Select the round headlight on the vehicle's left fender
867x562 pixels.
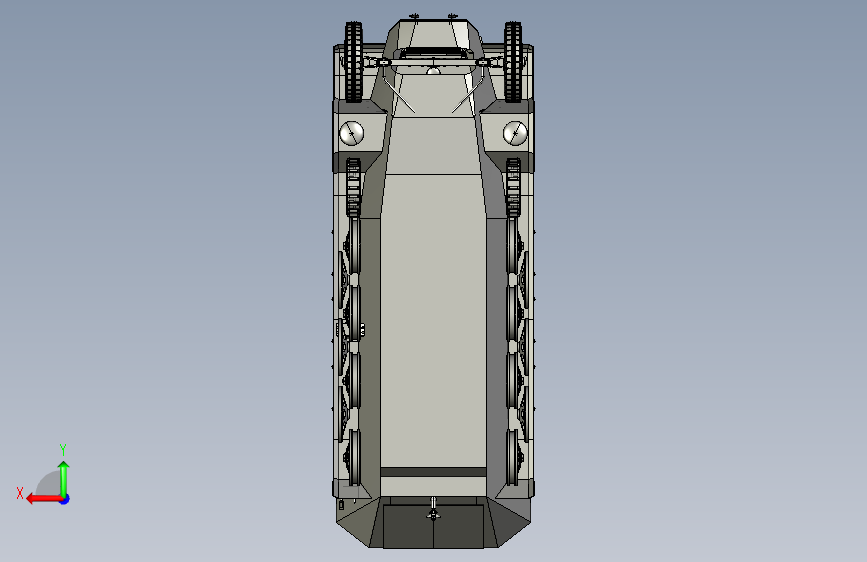point(351,133)
